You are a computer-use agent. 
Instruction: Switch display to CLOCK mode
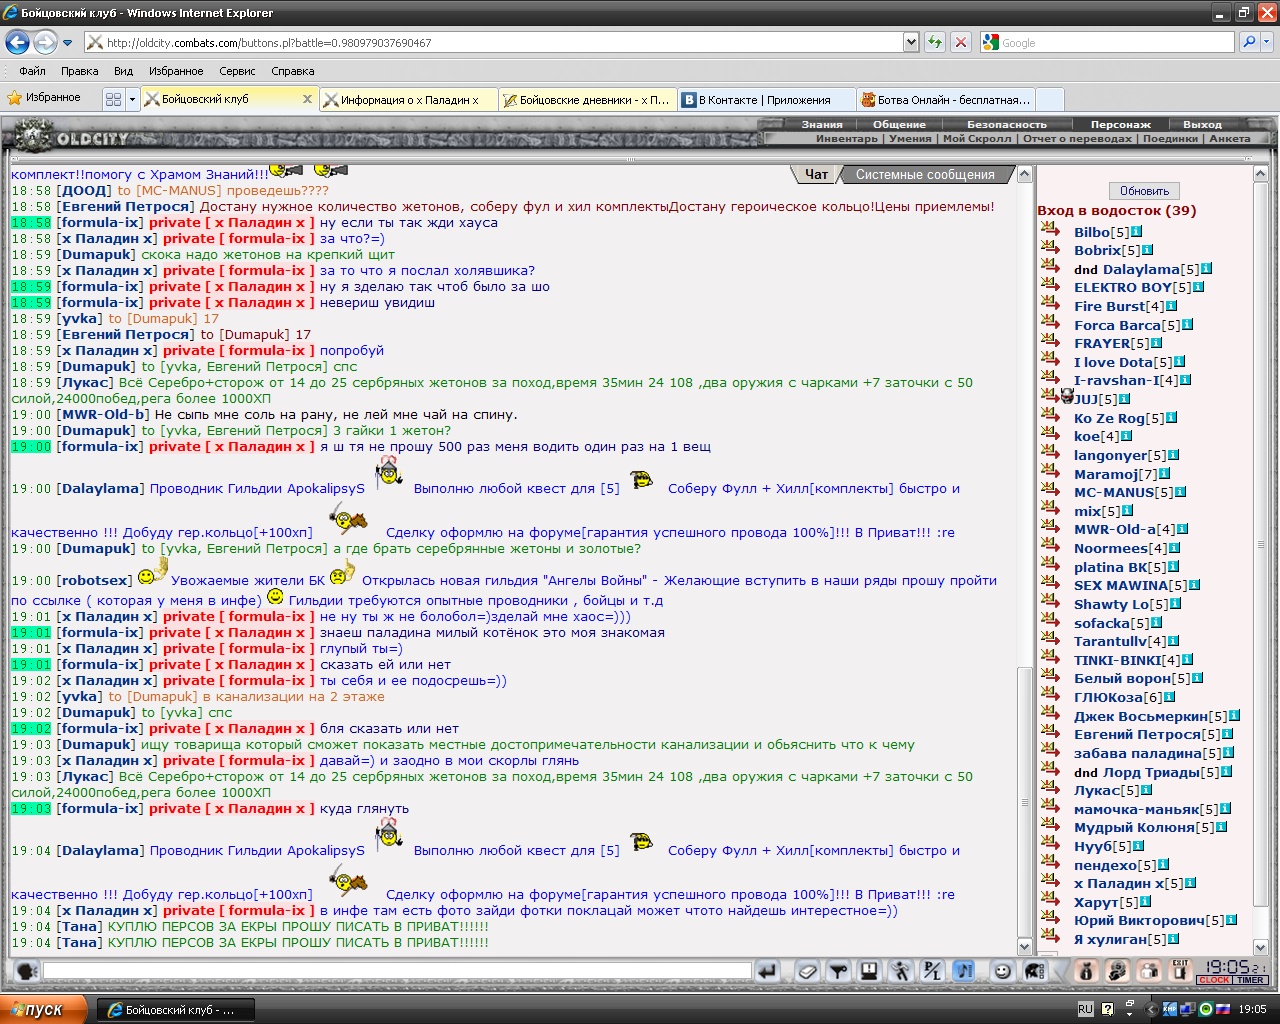[1214, 980]
